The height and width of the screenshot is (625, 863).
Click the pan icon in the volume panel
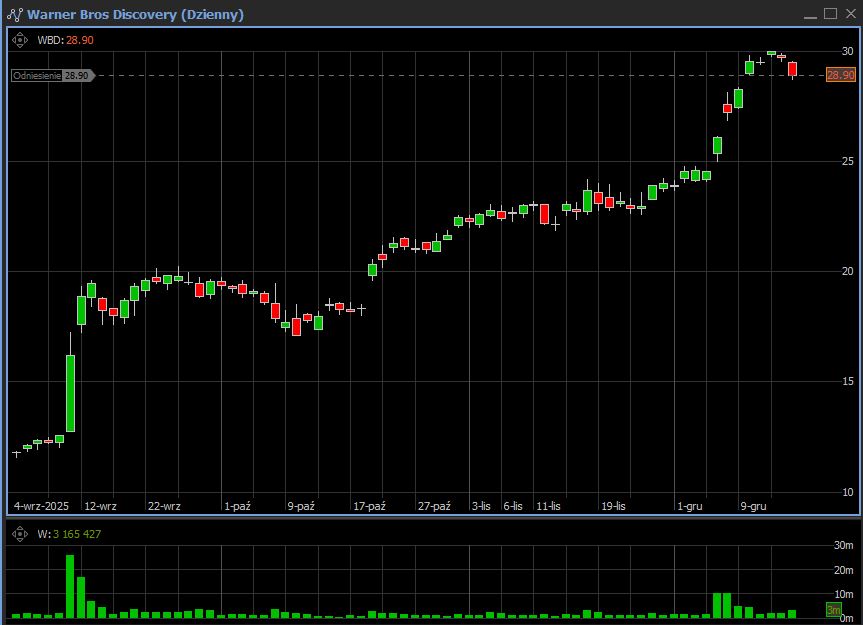[19, 534]
